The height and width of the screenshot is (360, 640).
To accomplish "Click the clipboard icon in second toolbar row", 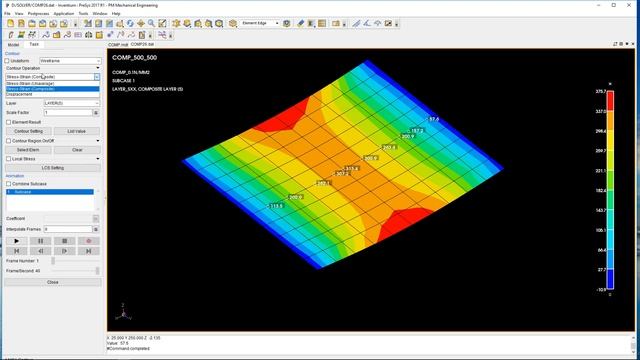I will [142, 35].
